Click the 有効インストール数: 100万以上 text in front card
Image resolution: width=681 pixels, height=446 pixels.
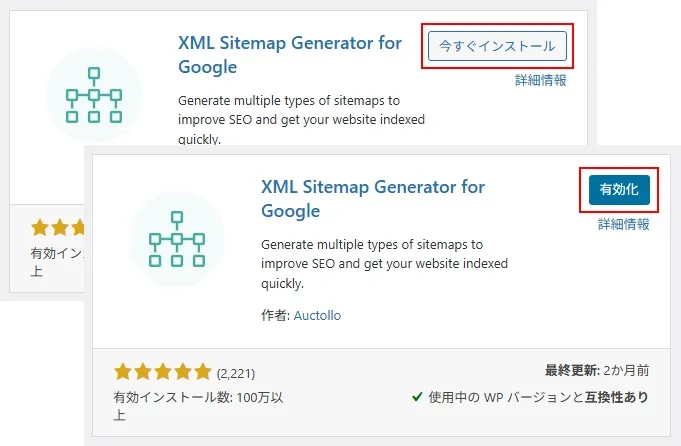198,404
